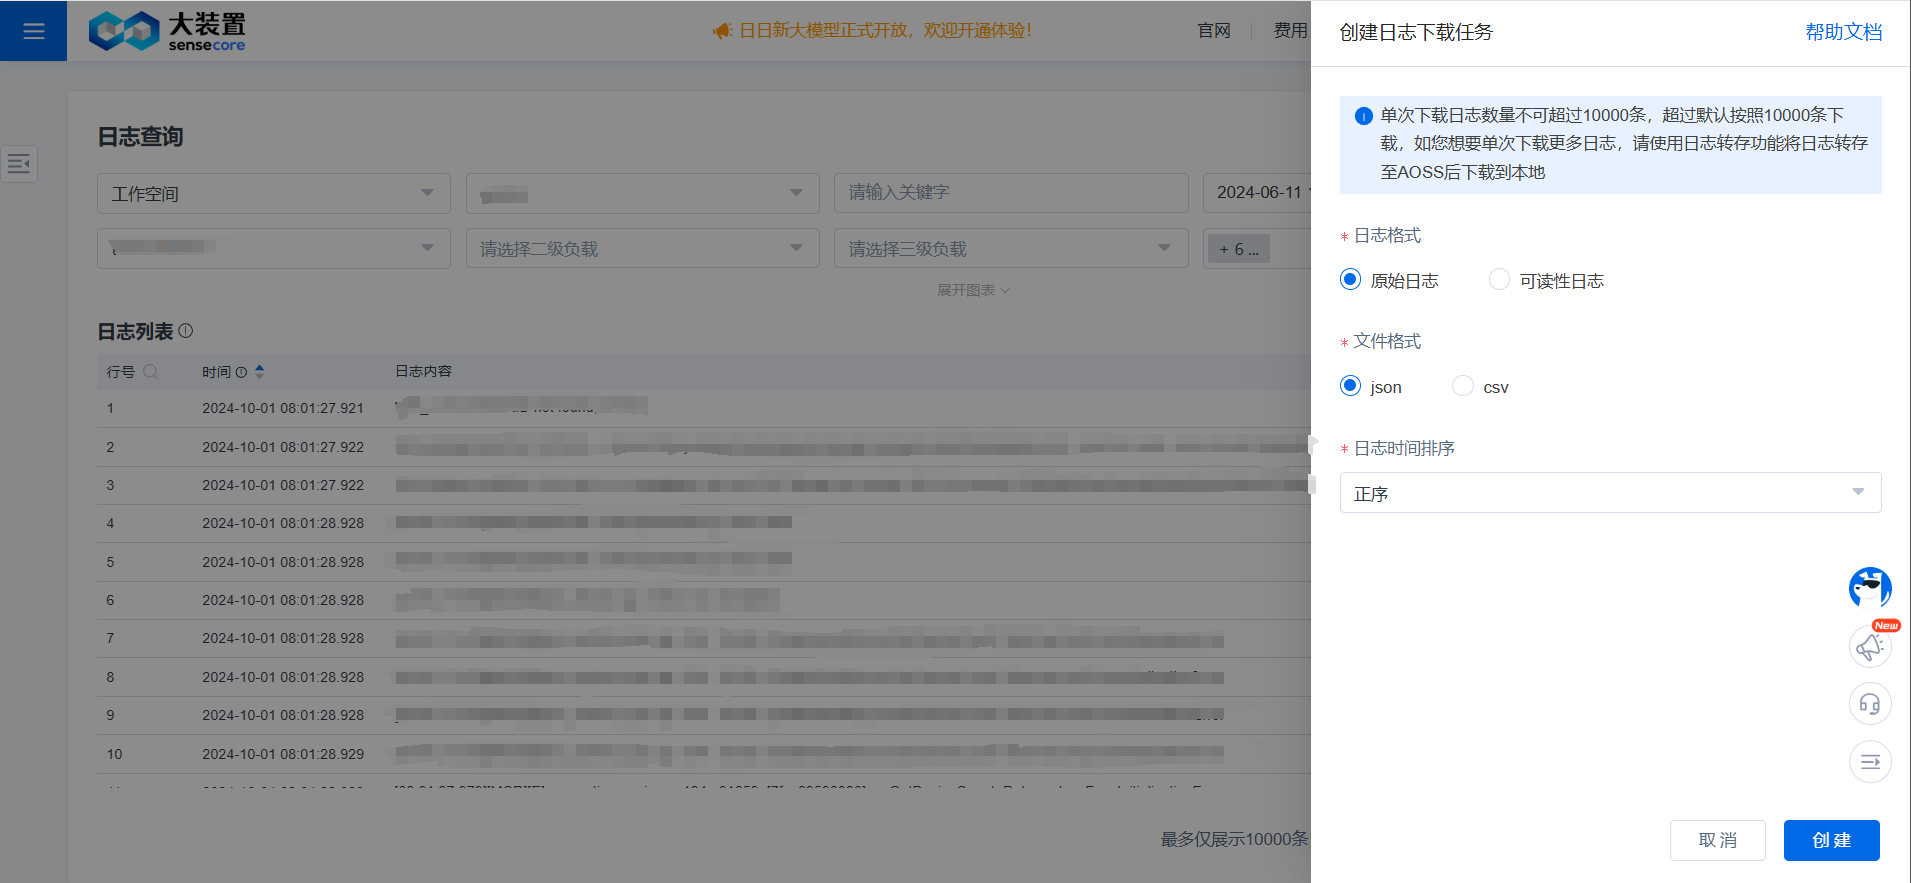Viewport: 1911px width, 883px height.
Task: Click the sidebar collapse icon
Action: pos(19,163)
